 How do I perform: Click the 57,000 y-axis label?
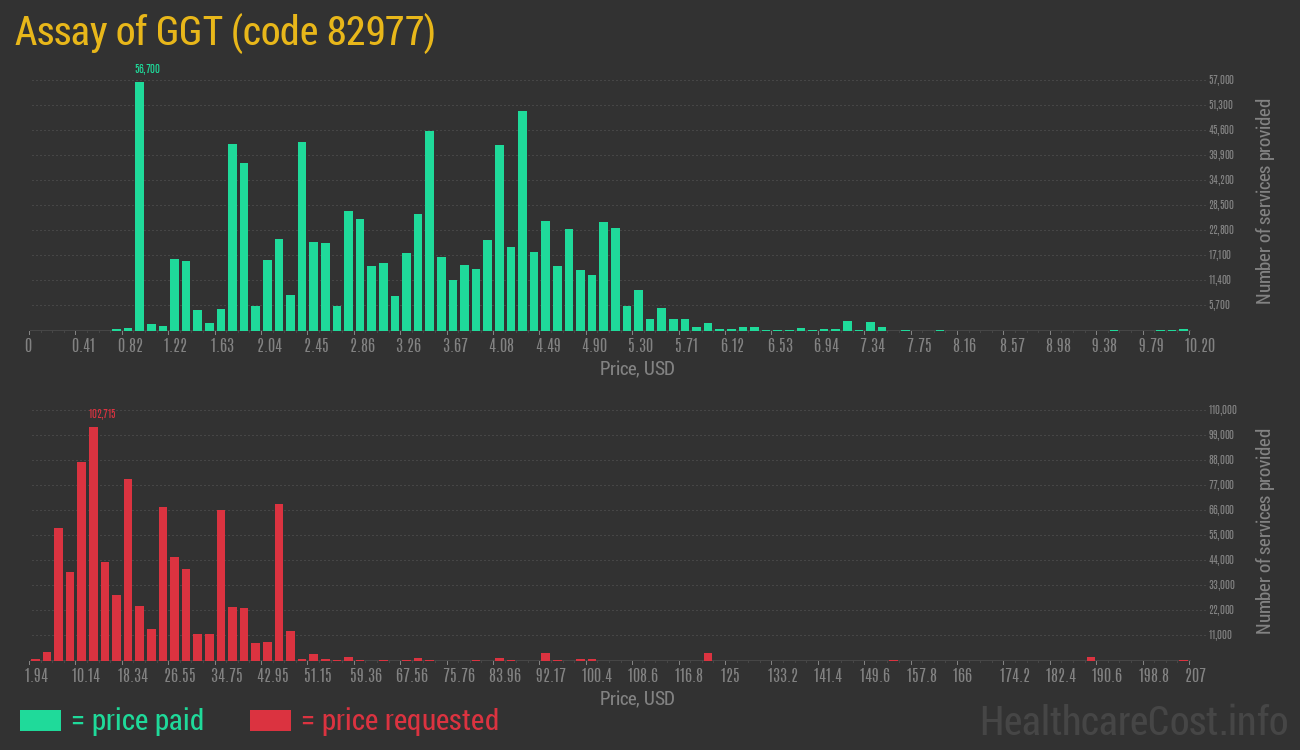point(1220,80)
